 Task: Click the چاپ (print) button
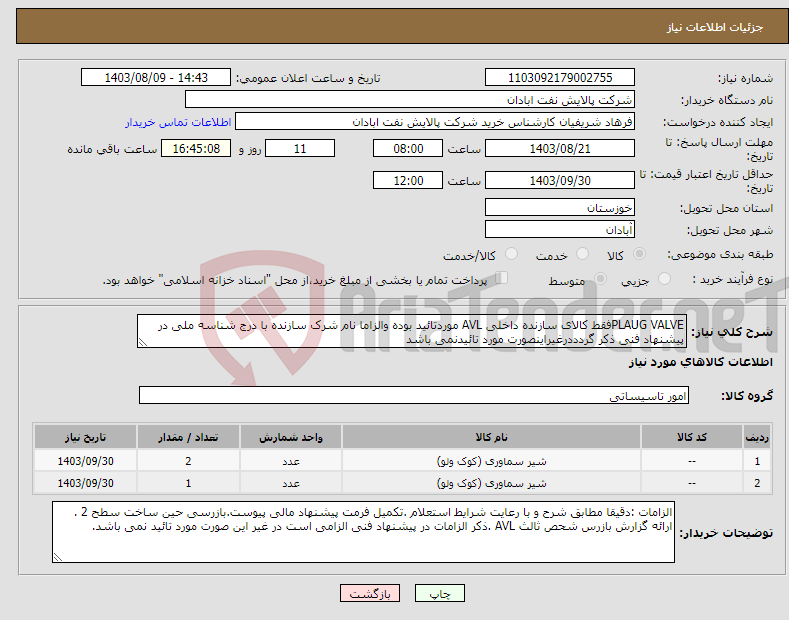[439, 593]
